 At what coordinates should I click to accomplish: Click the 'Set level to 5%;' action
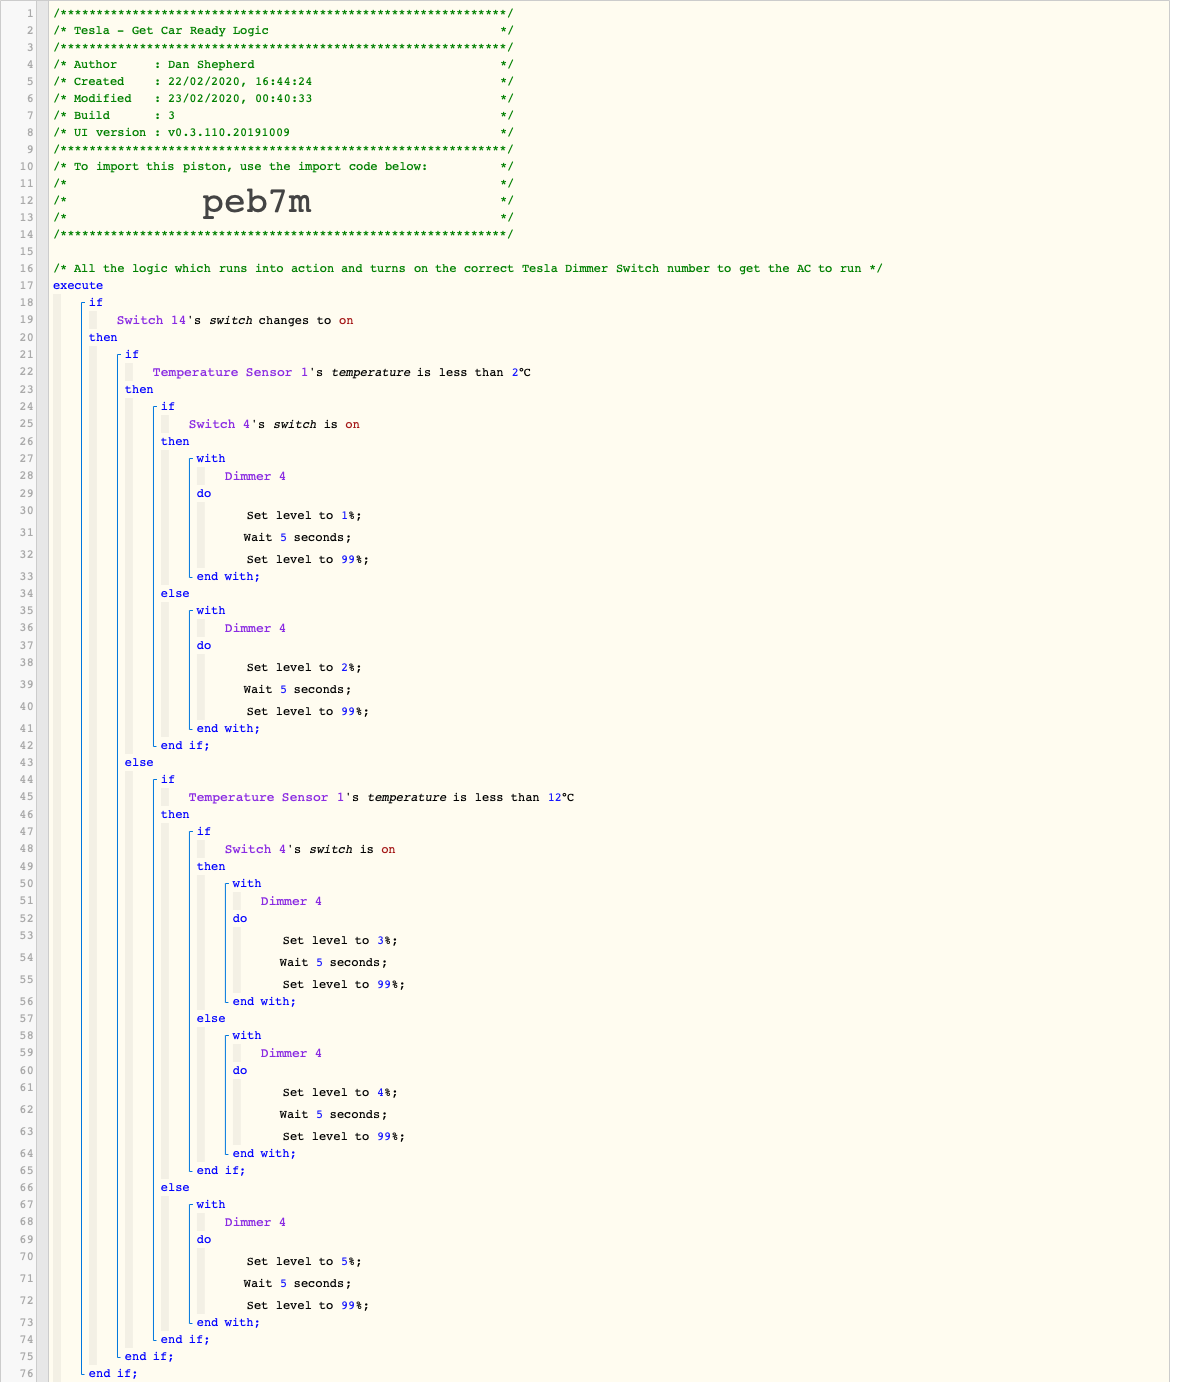tap(304, 1261)
